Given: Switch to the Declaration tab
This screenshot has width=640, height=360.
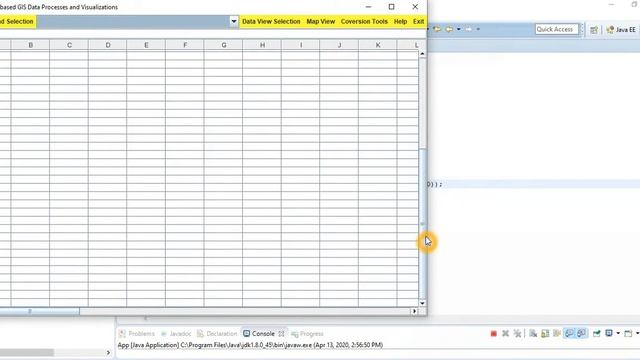Looking at the screenshot, I should (217, 333).
